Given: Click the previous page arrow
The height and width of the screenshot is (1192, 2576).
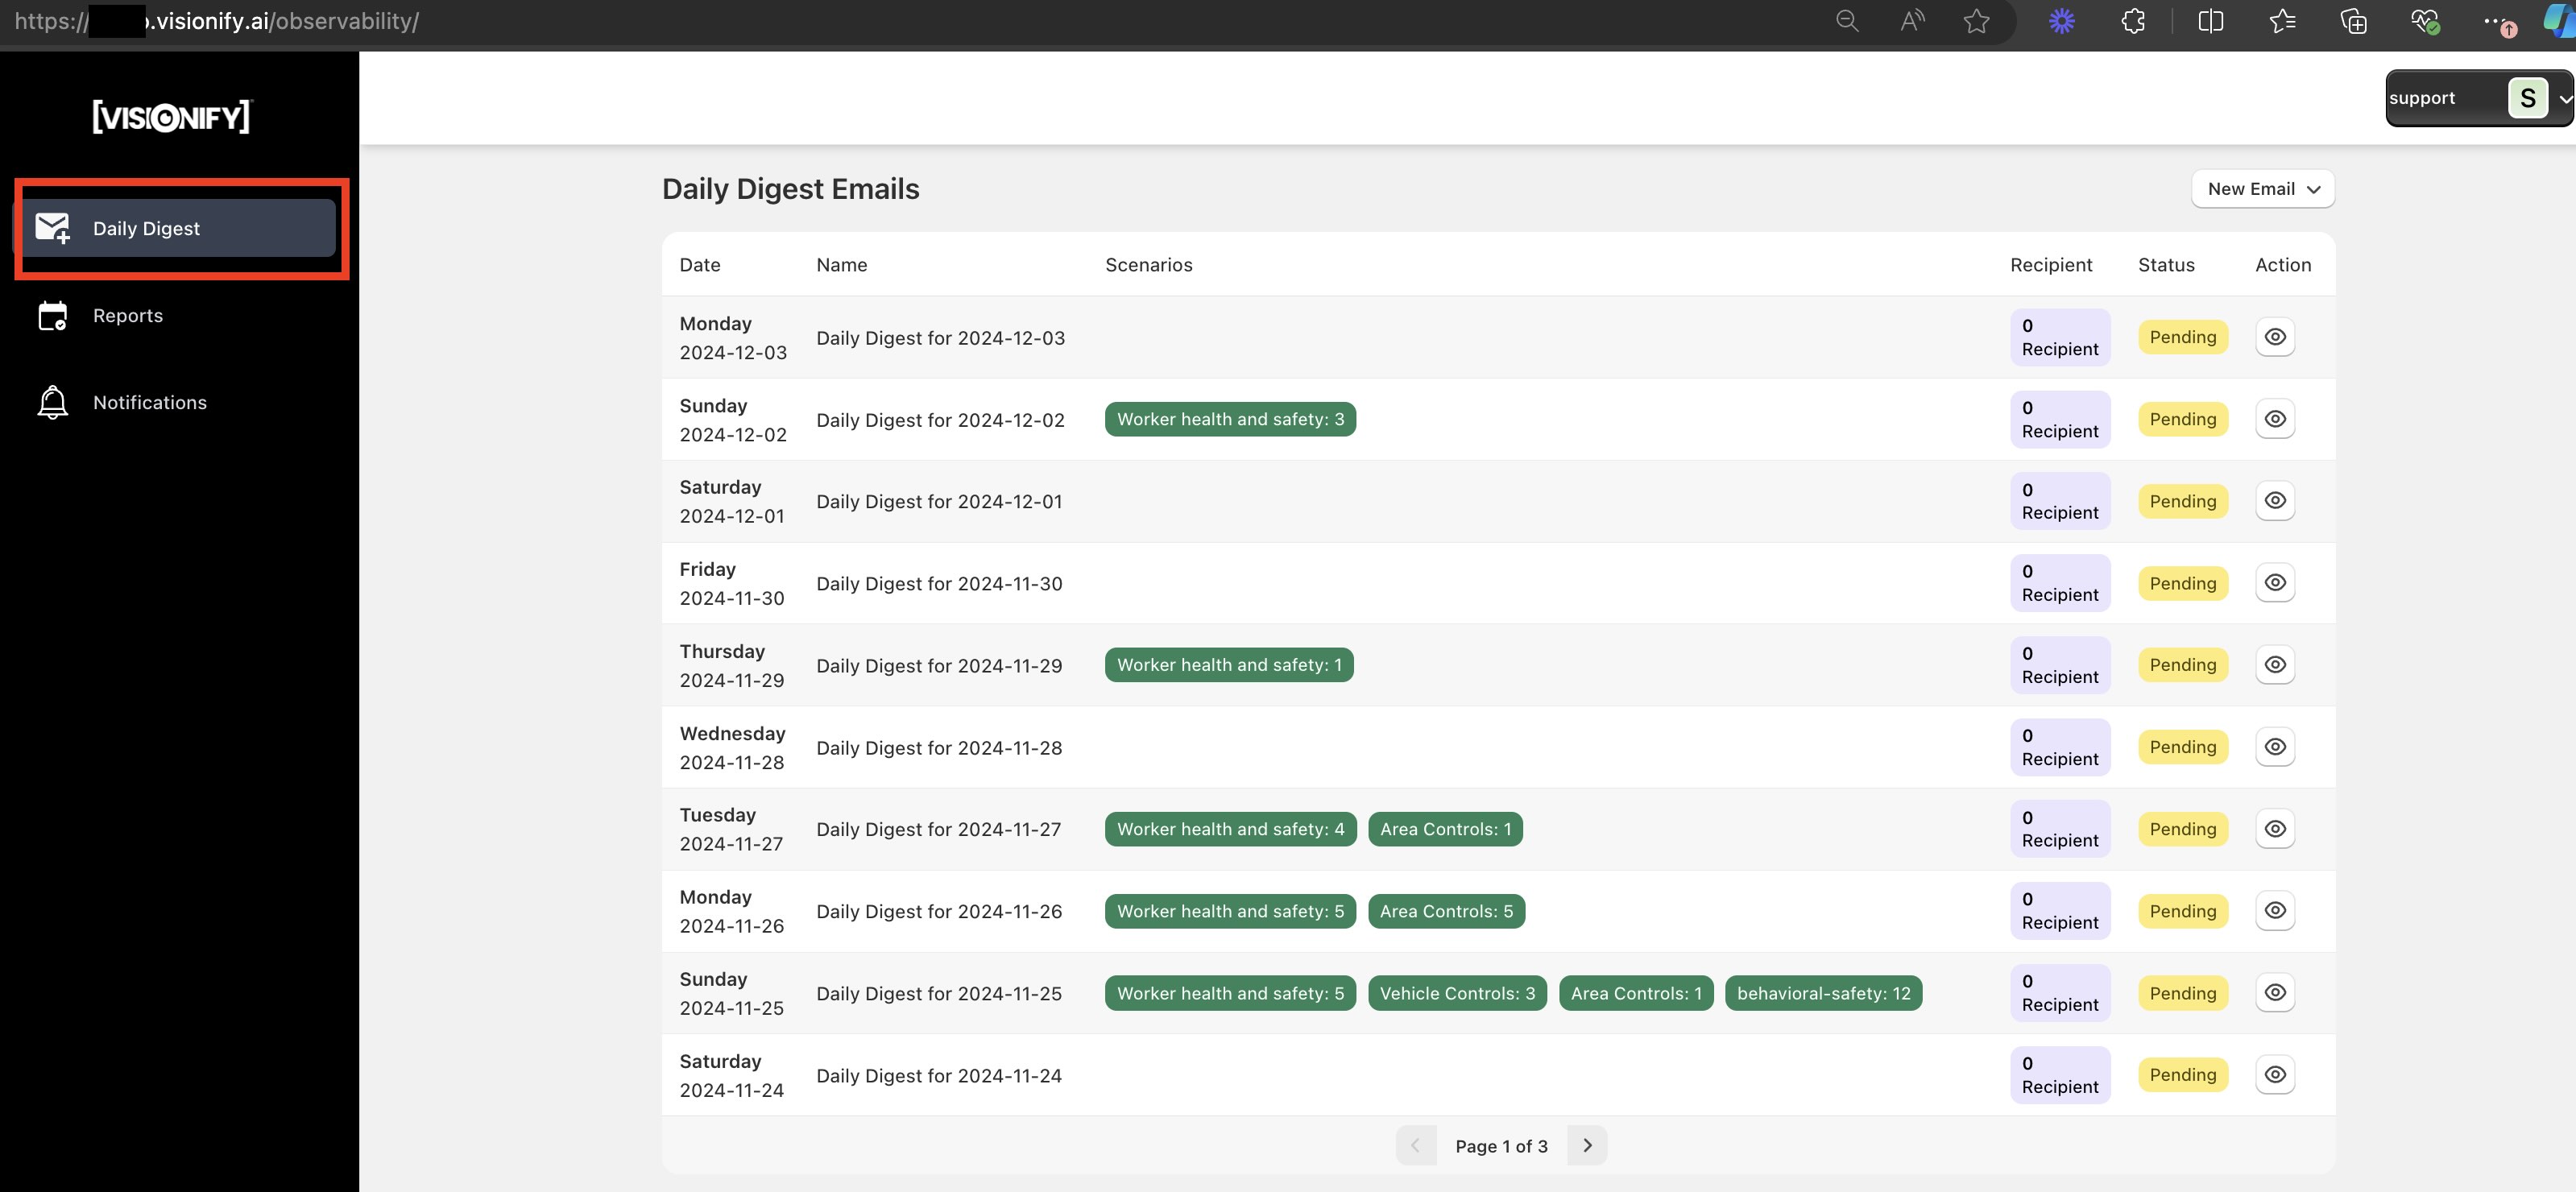Looking at the screenshot, I should click(1416, 1145).
